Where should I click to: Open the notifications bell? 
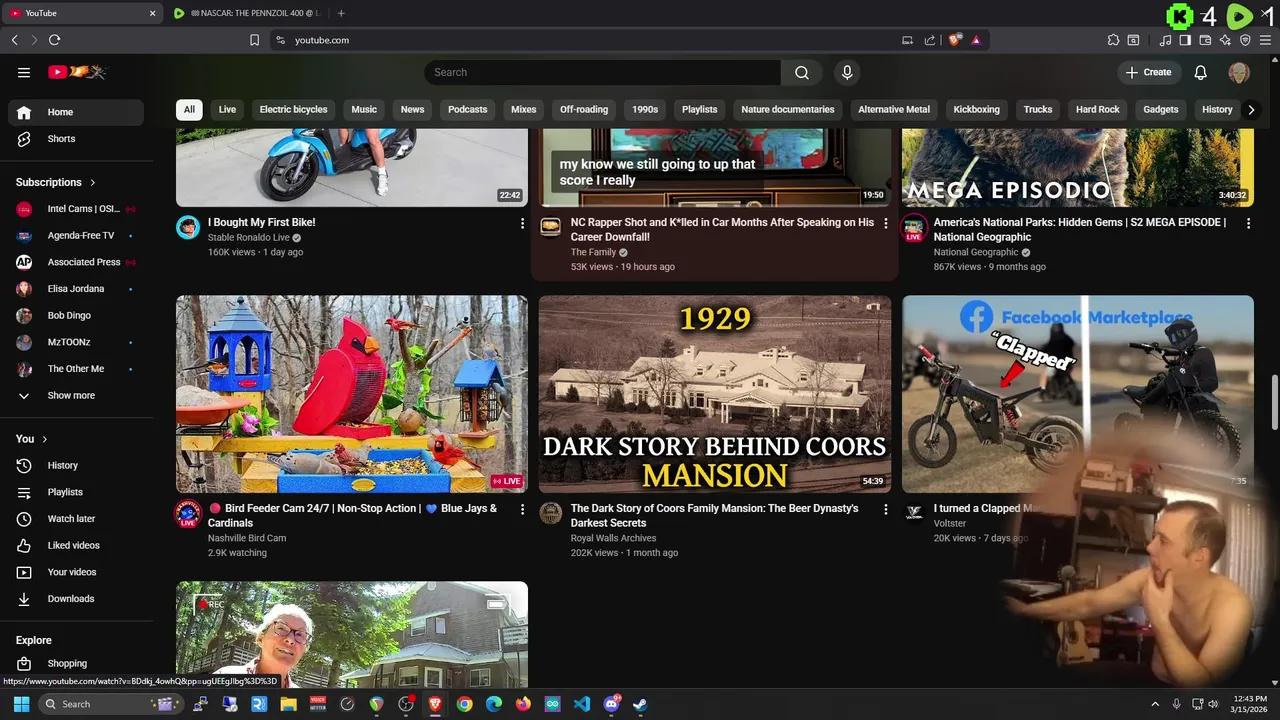tap(1201, 72)
